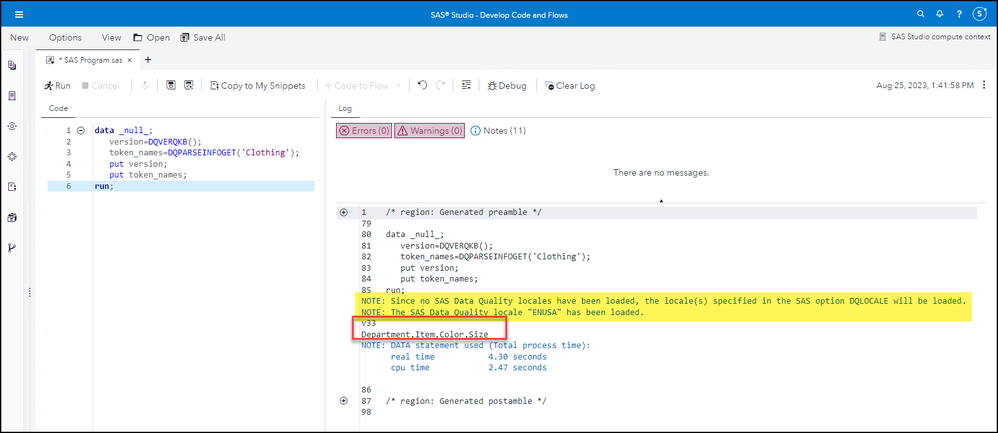The image size is (998, 433).
Task: Open the notifications bell icon
Action: click(x=939, y=13)
